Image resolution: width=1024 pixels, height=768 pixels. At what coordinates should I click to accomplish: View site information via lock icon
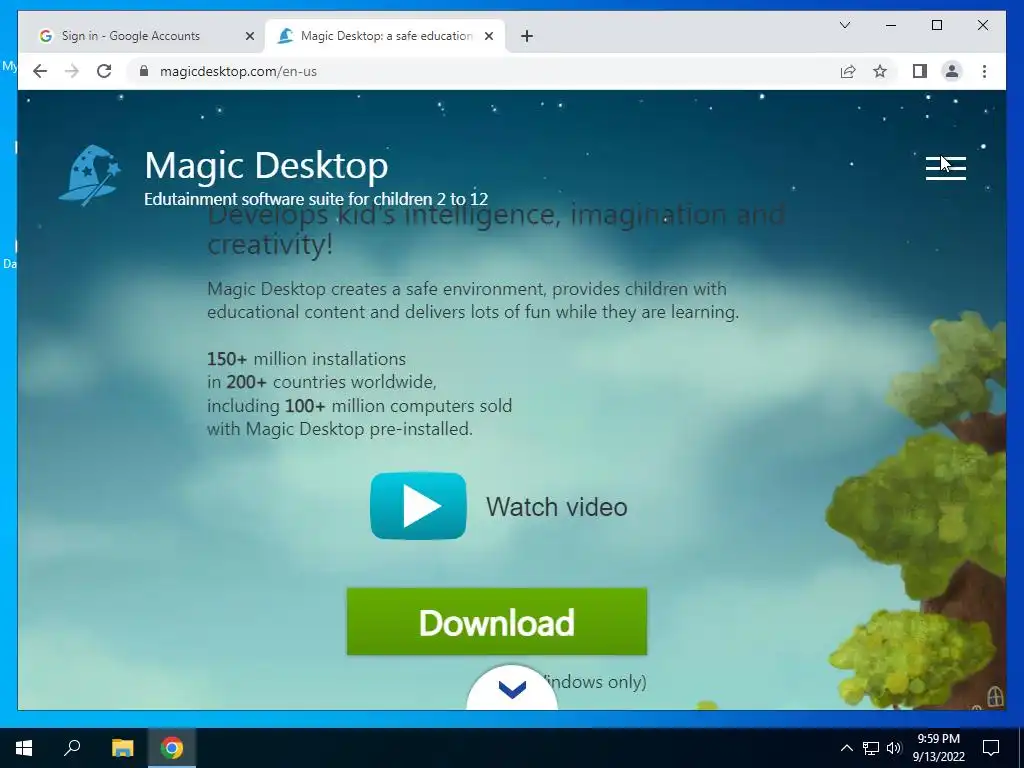(144, 71)
